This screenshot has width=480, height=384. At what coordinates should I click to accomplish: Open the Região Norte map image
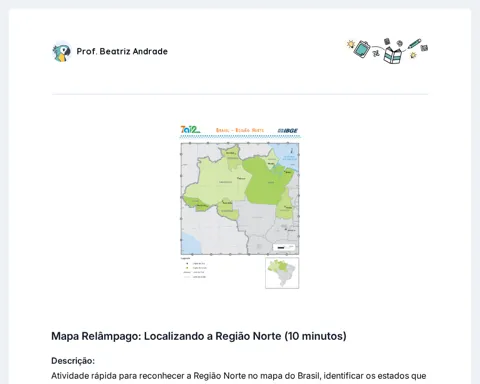click(x=240, y=207)
